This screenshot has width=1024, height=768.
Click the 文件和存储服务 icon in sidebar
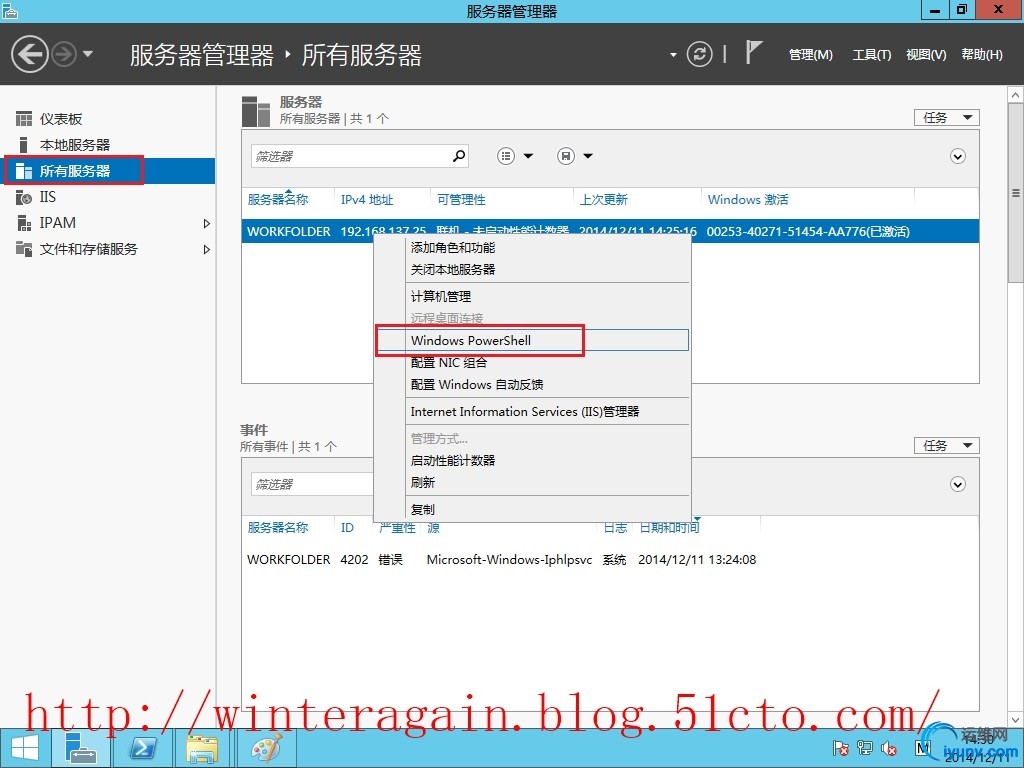click(24, 249)
